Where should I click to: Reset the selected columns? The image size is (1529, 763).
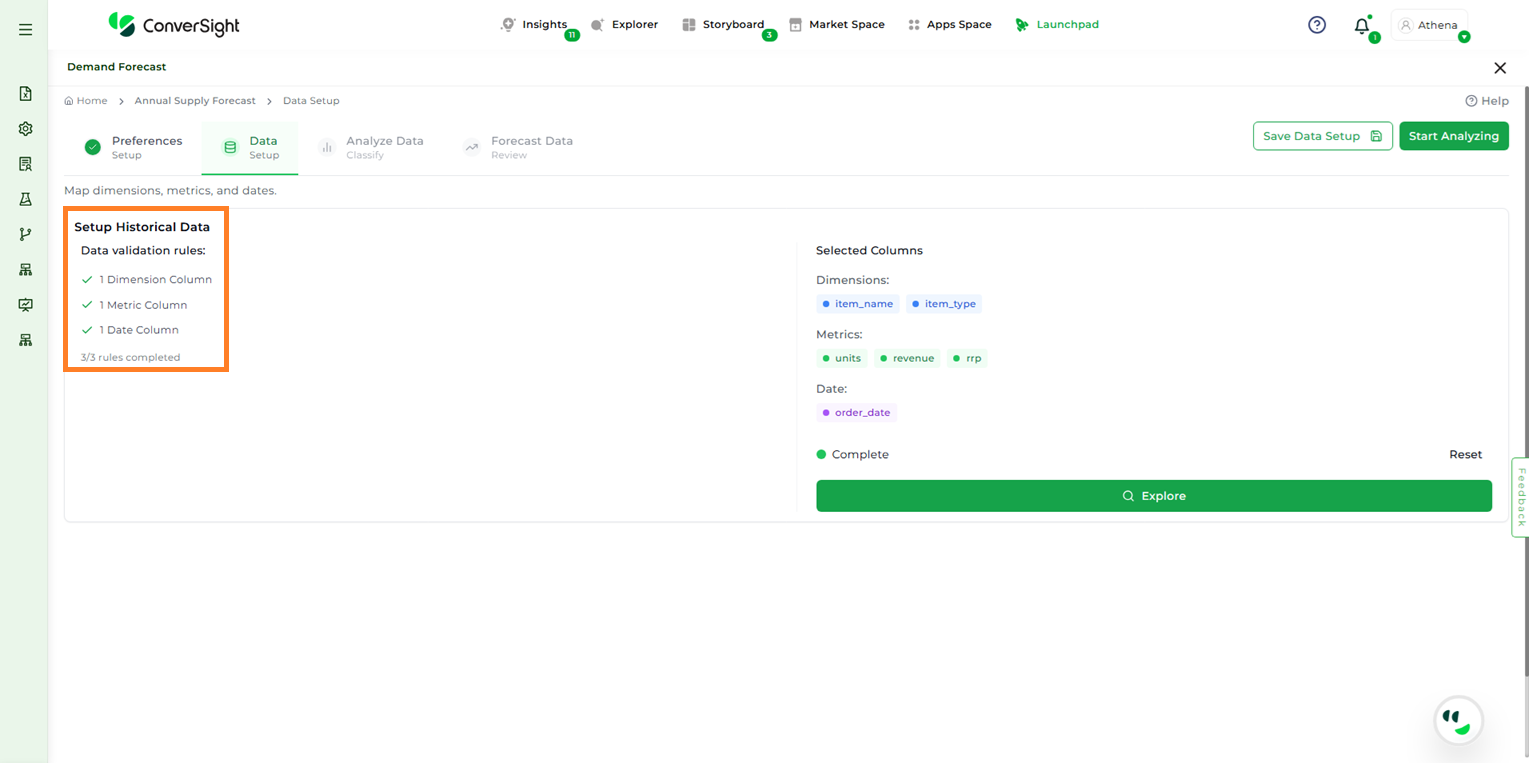(x=1465, y=454)
